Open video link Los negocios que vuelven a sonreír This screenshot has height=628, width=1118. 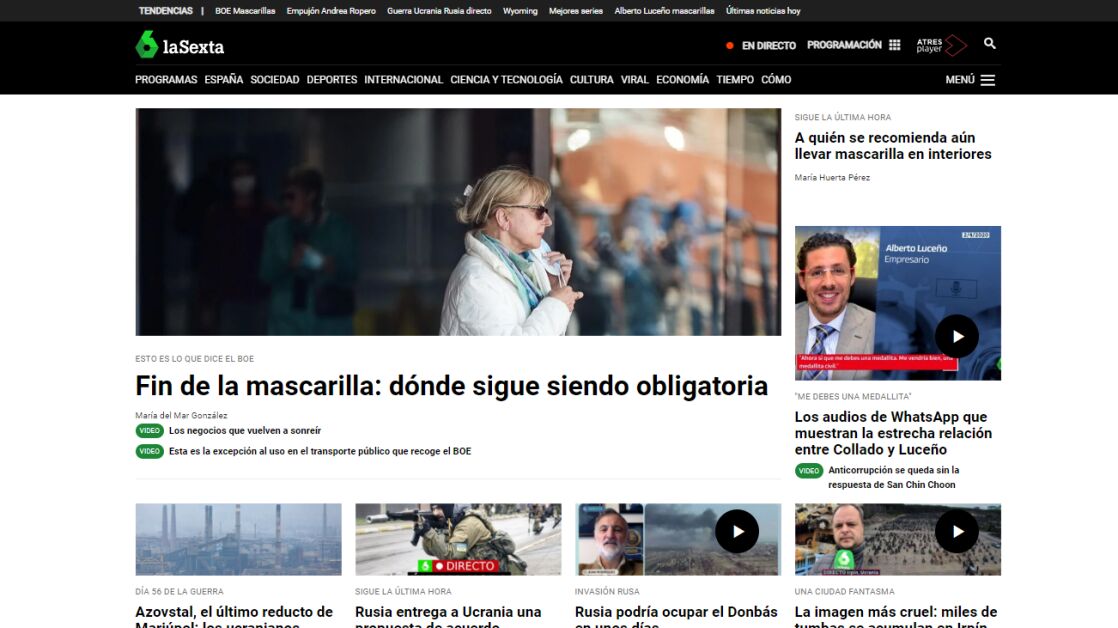tap(245, 431)
